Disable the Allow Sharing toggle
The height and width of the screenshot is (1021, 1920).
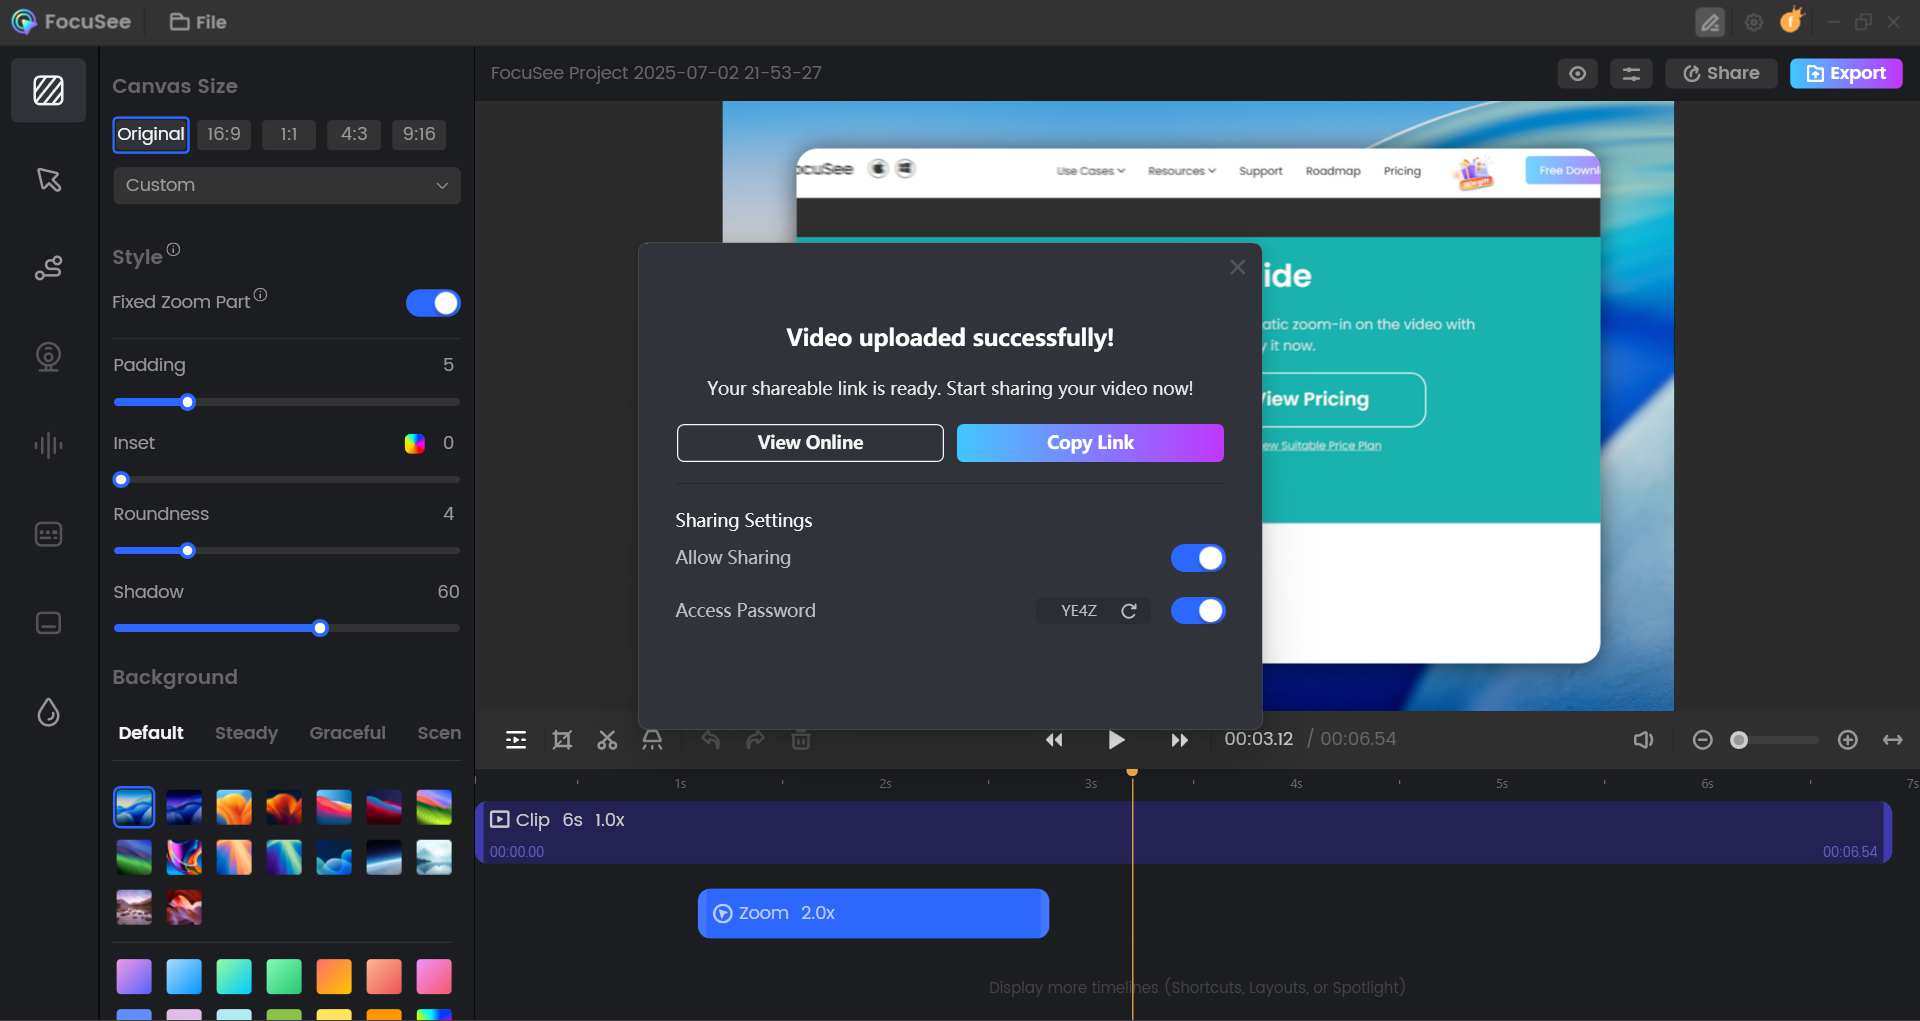pos(1198,558)
